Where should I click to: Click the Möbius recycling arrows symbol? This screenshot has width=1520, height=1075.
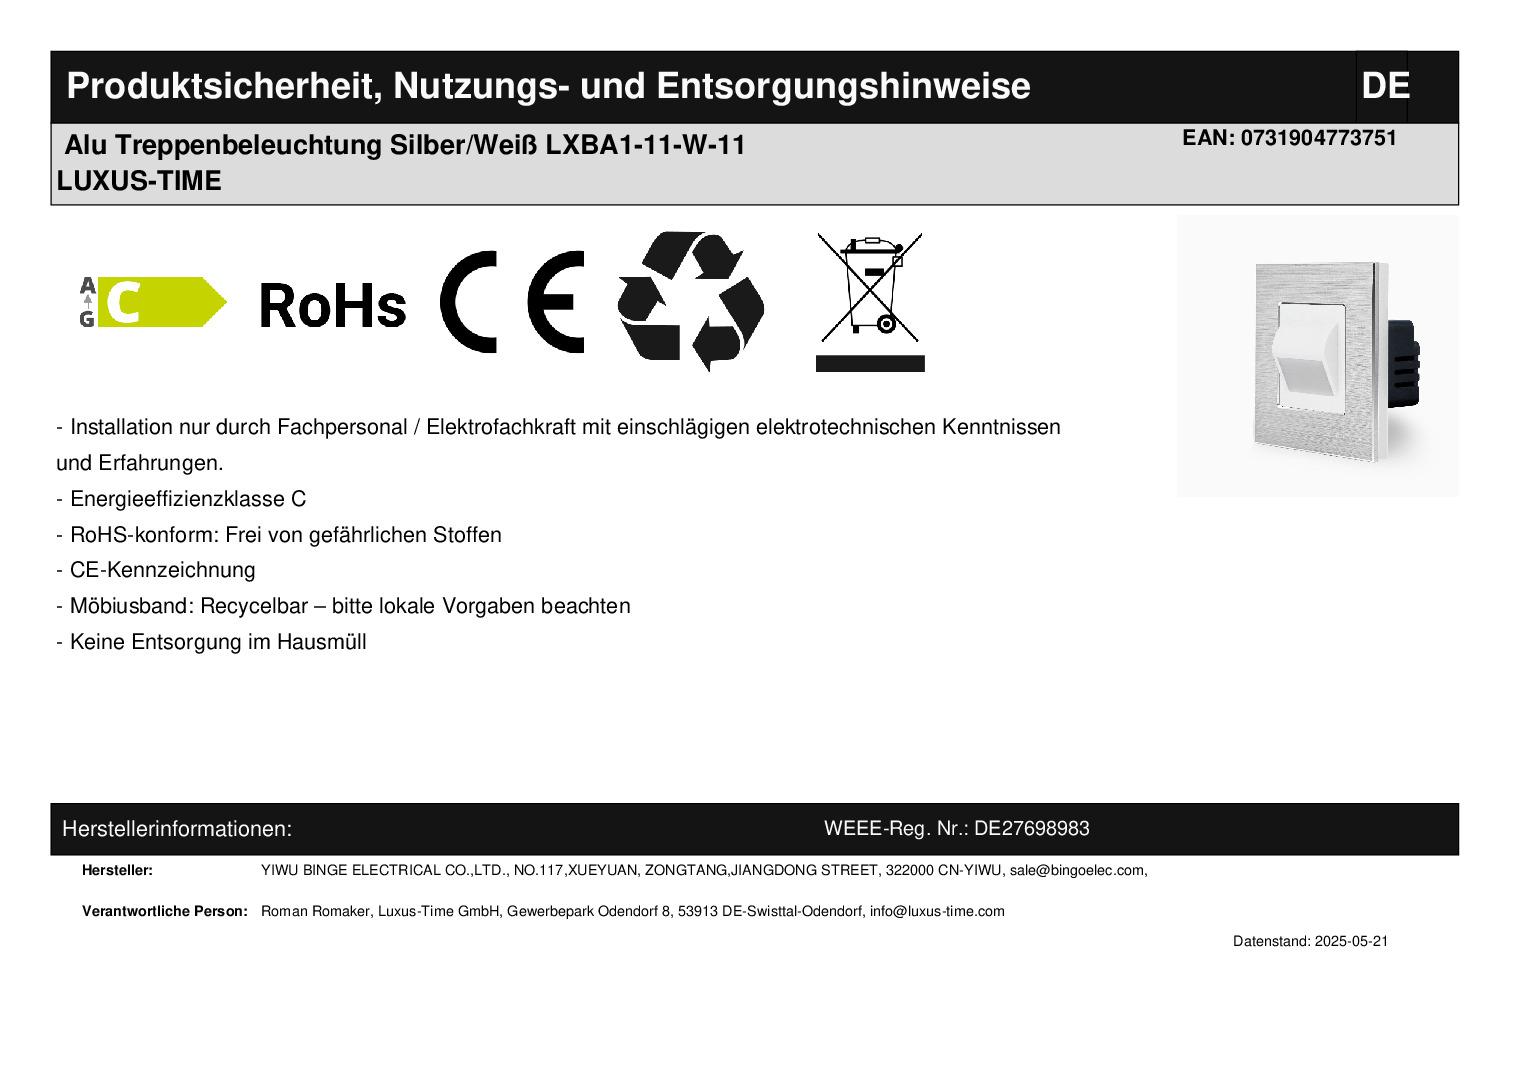(x=690, y=302)
